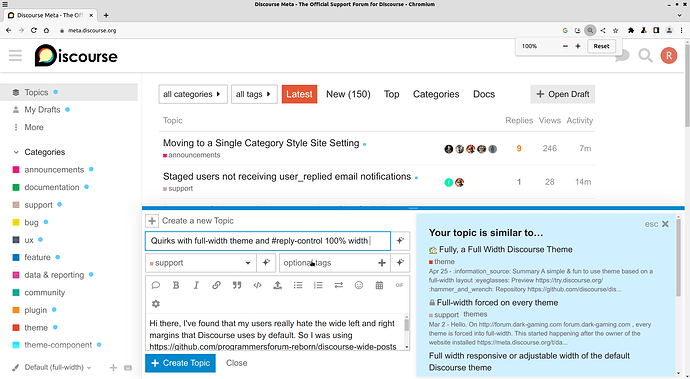Insert hyperlink in composer
The image size is (690, 379).
[217, 285]
